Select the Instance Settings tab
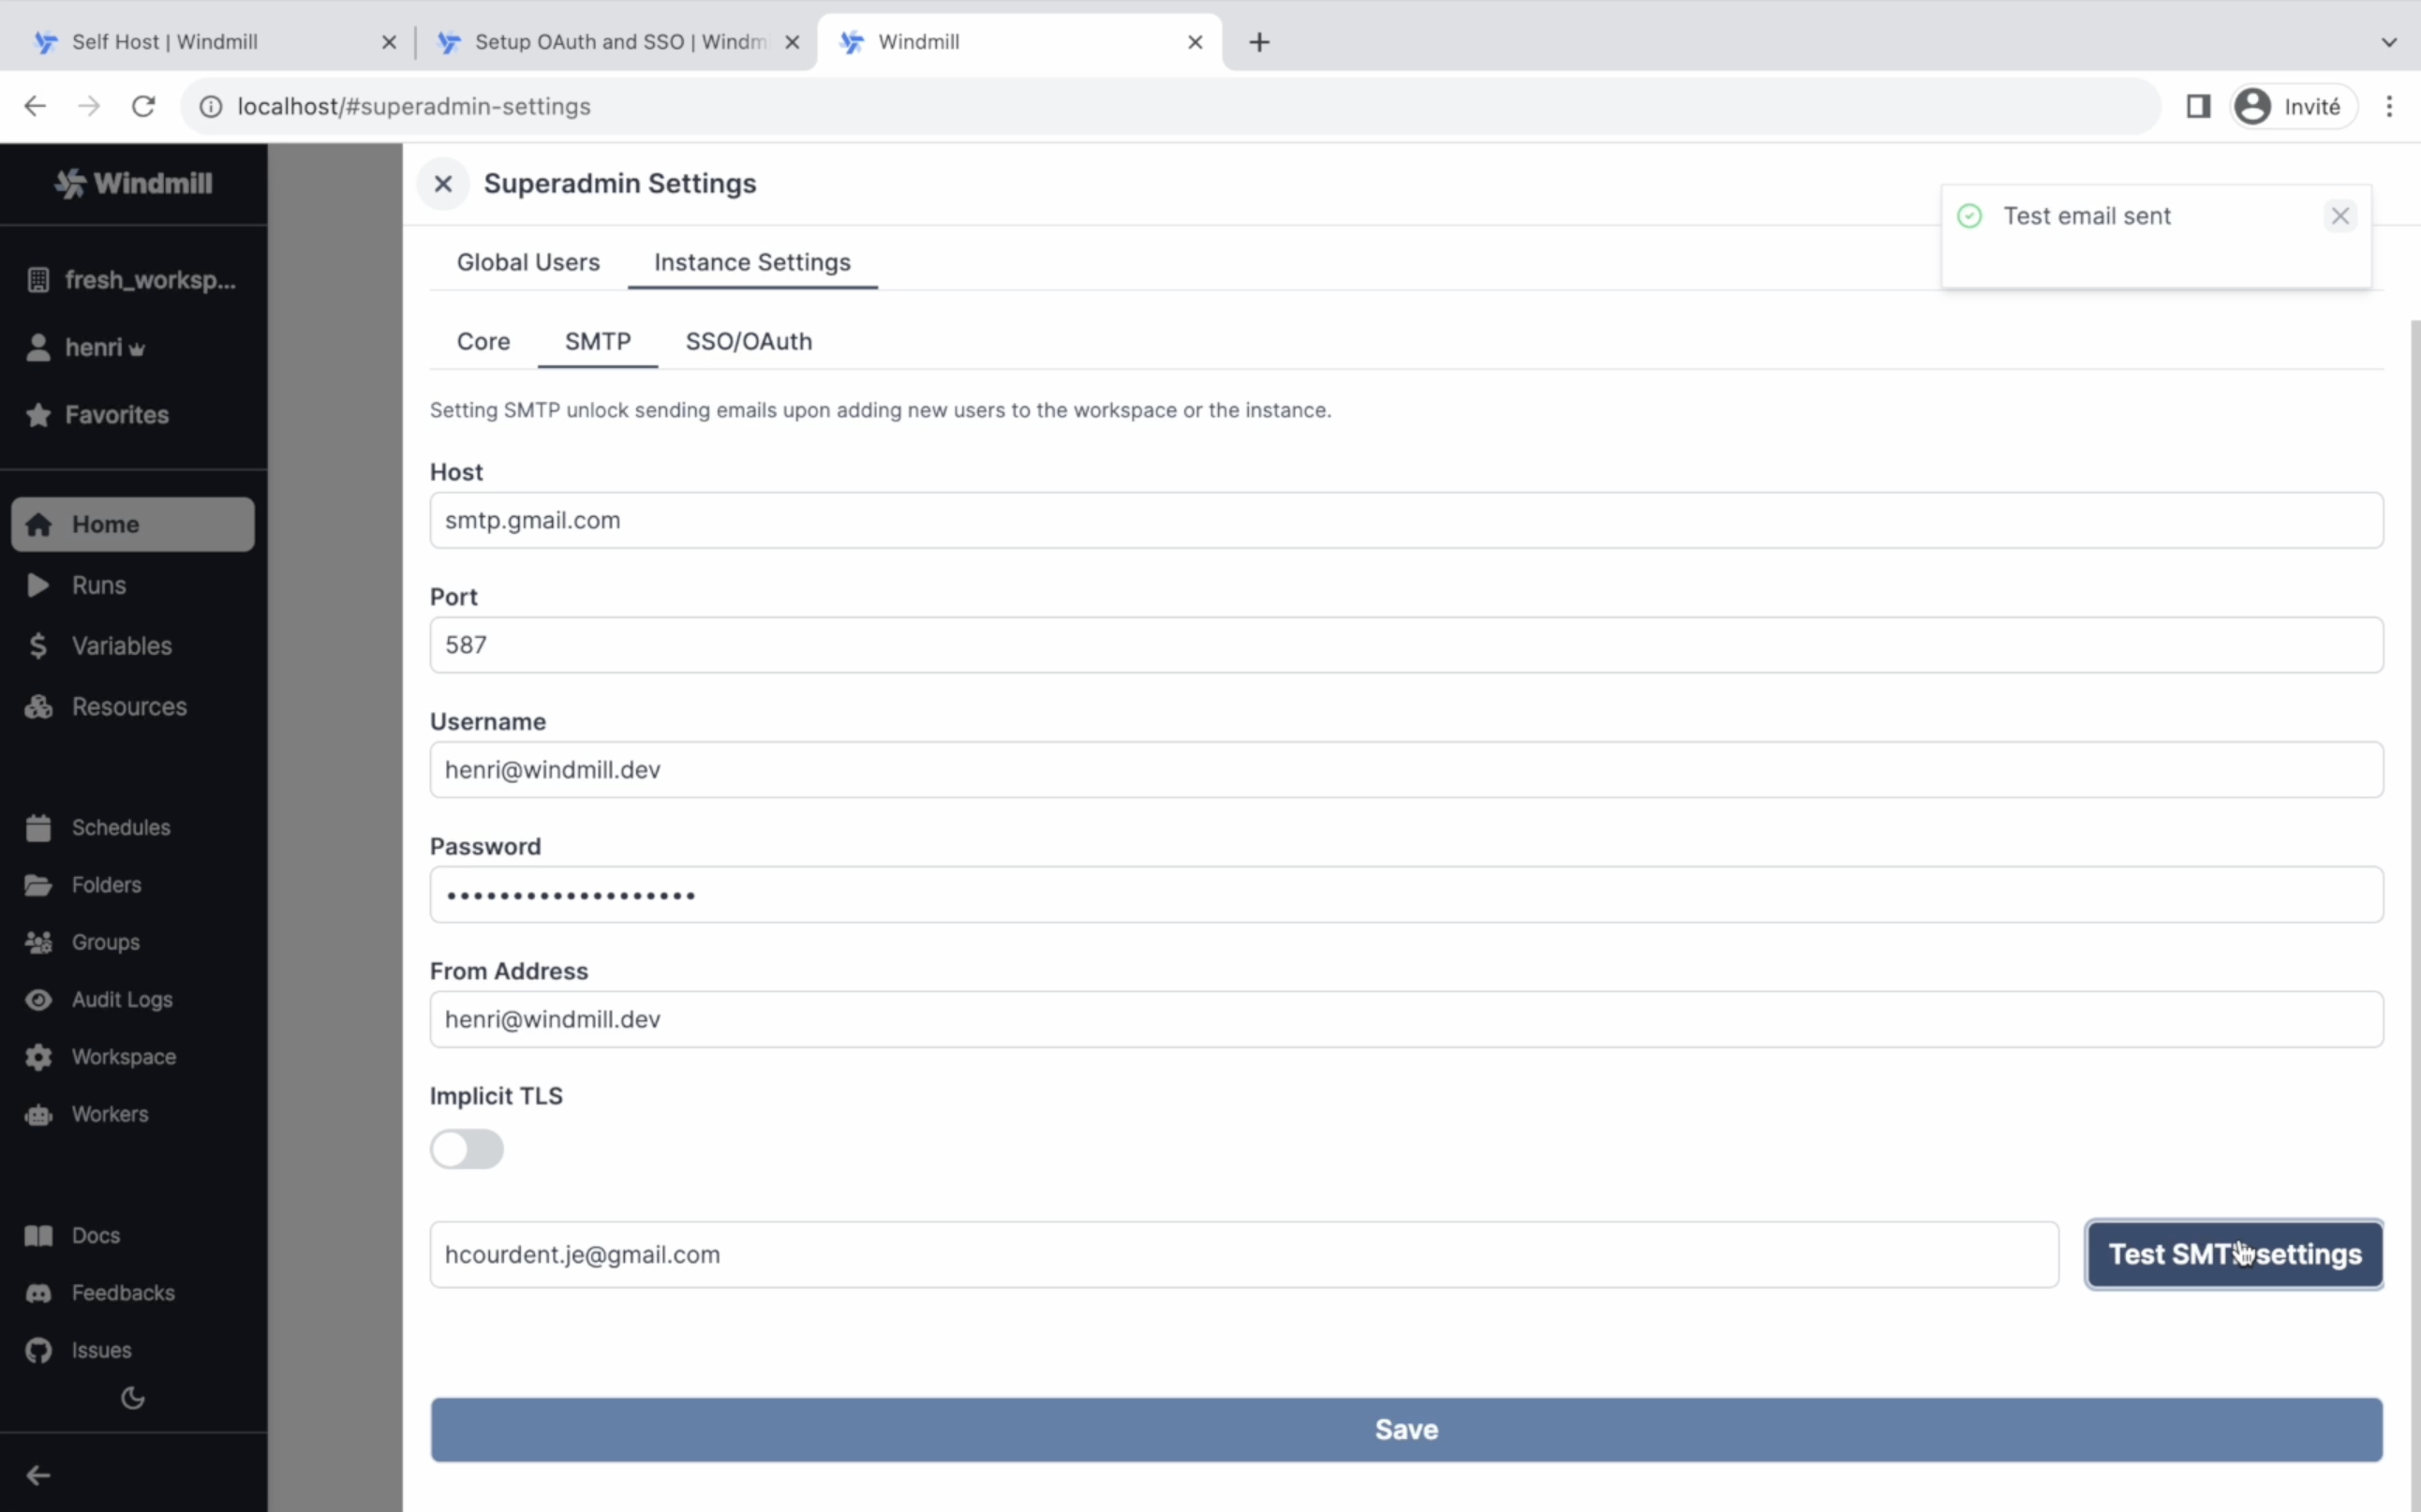The width and height of the screenshot is (2421, 1512). [752, 262]
